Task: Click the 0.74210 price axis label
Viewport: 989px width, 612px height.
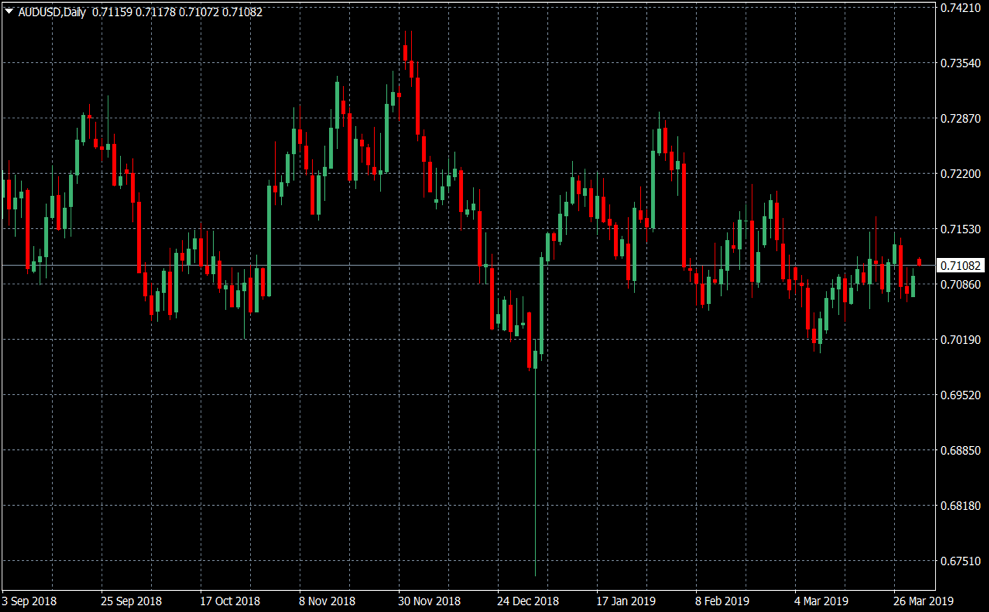Action: 961,8
